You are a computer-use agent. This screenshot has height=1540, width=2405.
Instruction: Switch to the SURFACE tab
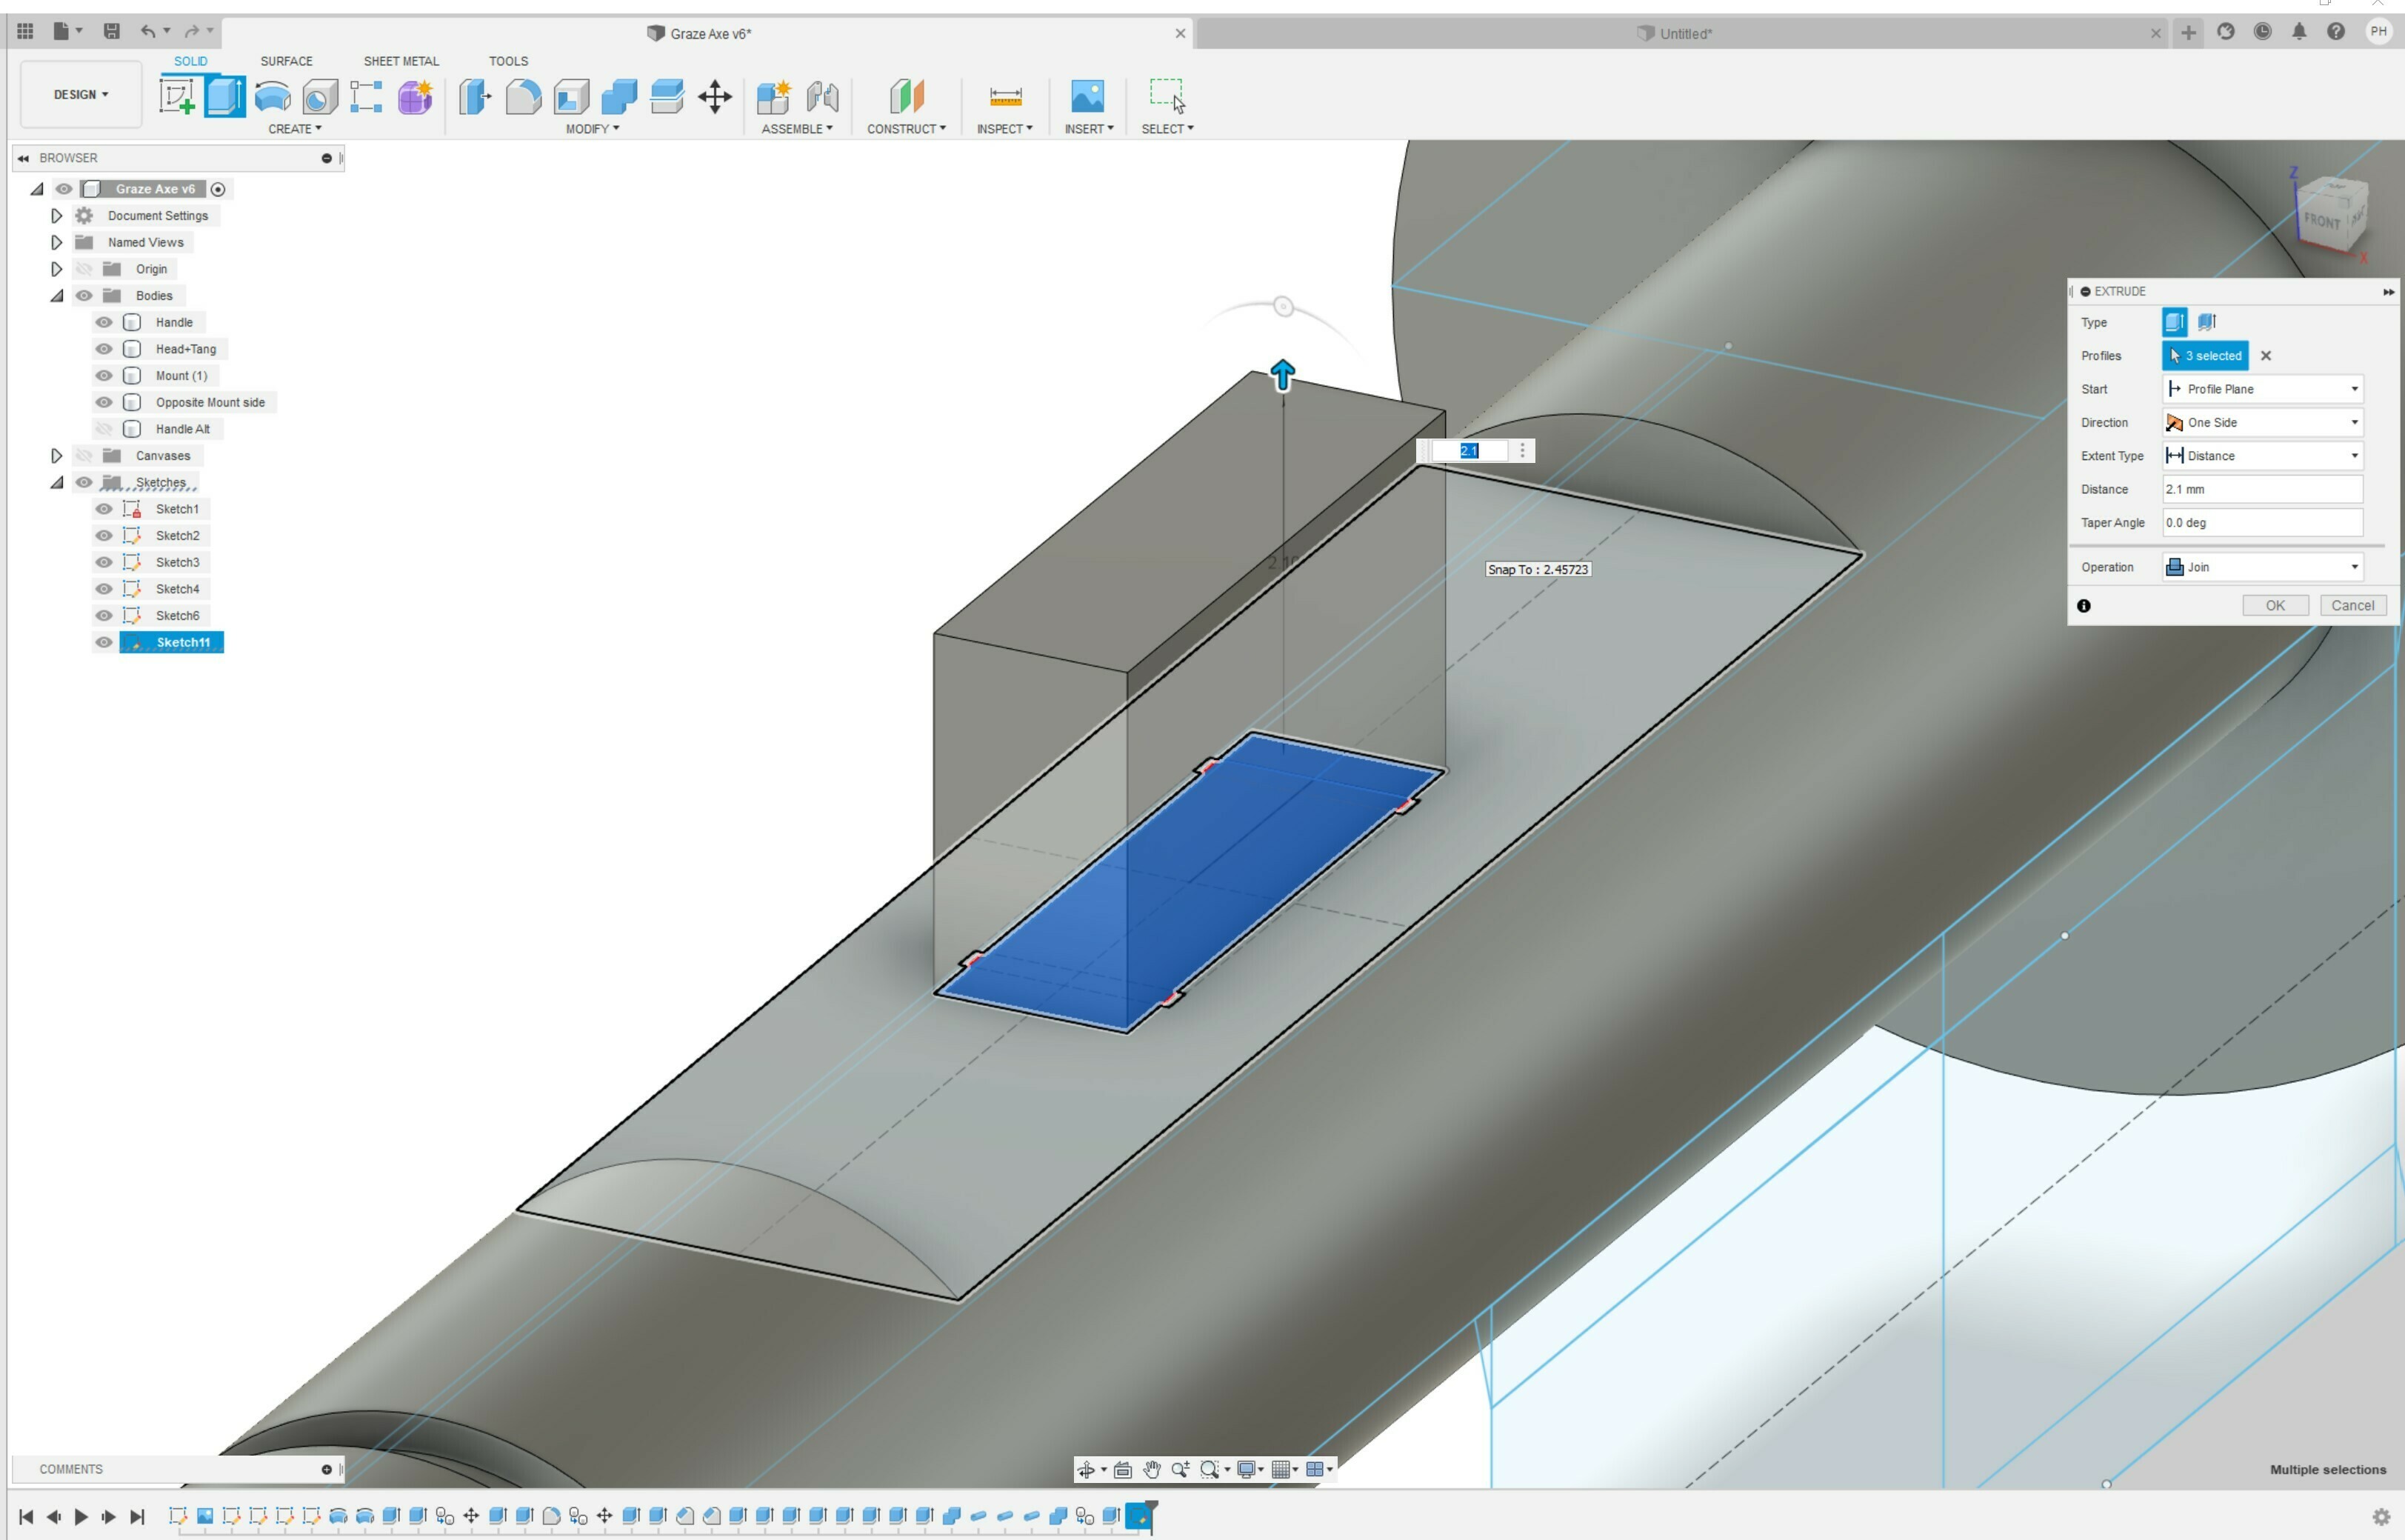286,61
